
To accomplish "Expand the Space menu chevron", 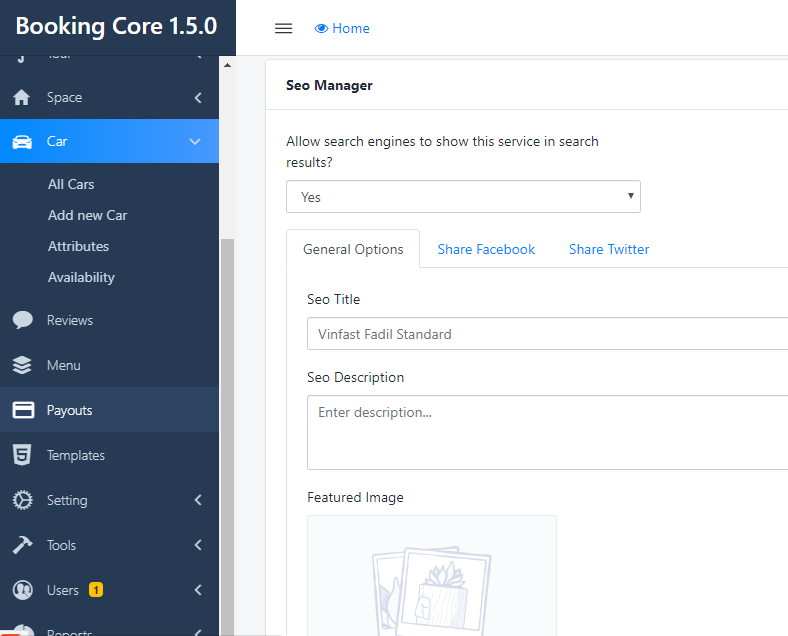I will (198, 98).
